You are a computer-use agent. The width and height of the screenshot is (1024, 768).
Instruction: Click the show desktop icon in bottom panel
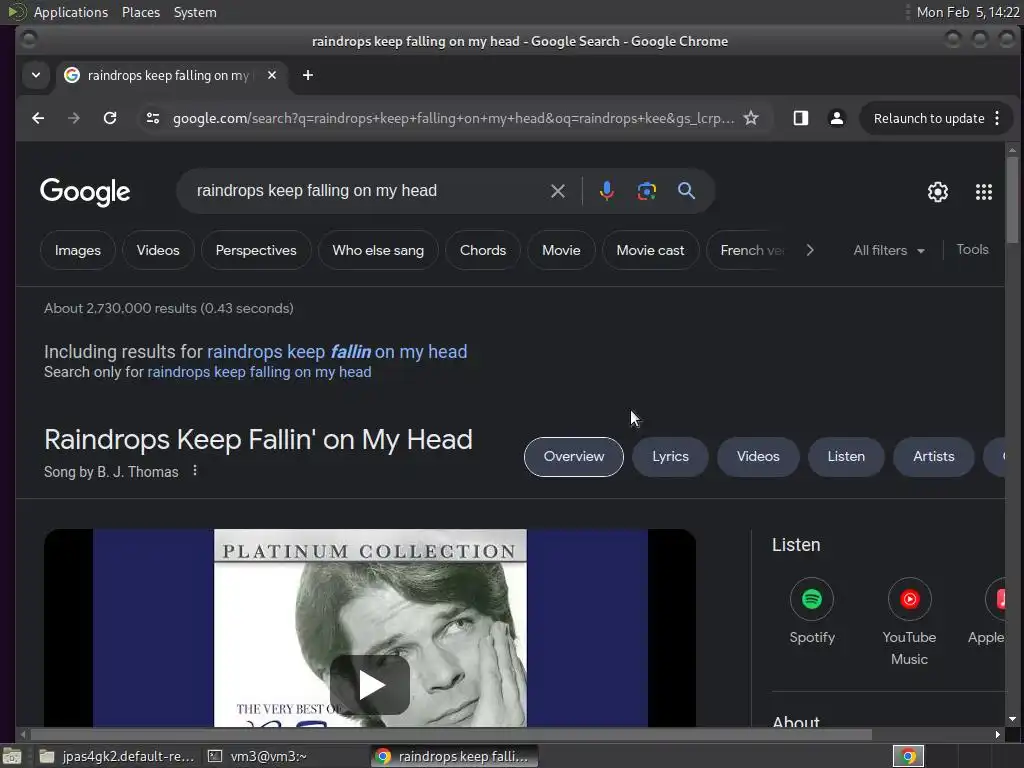click(x=12, y=756)
